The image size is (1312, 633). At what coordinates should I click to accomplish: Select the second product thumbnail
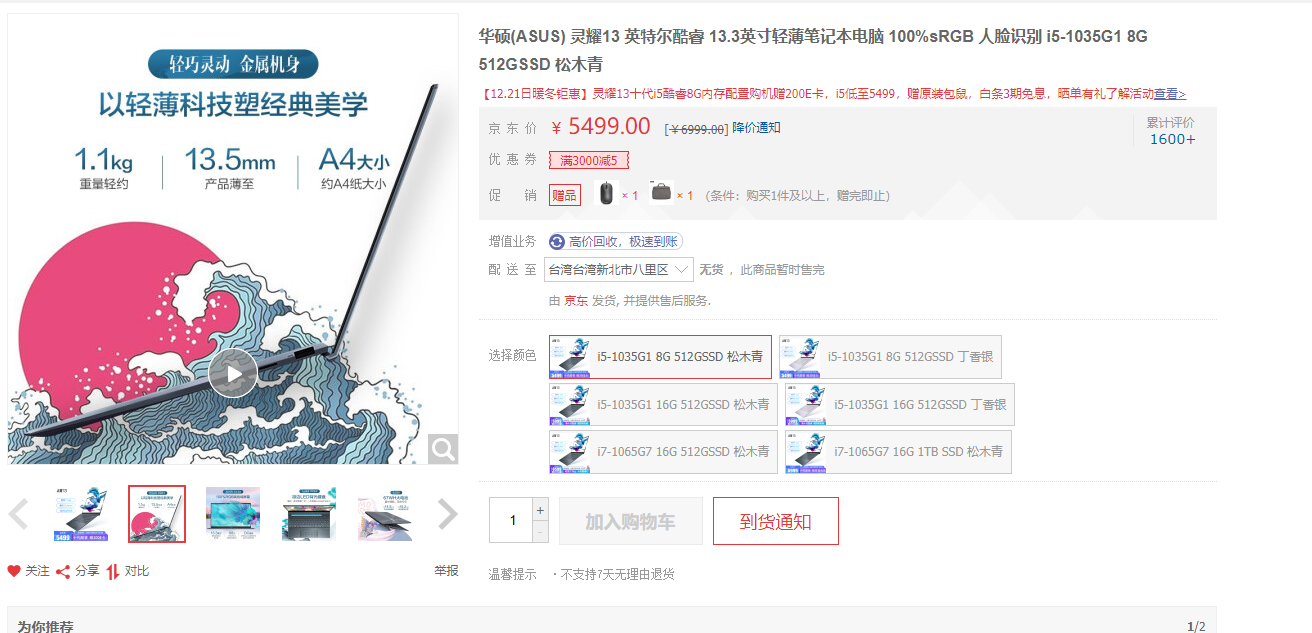click(157, 514)
